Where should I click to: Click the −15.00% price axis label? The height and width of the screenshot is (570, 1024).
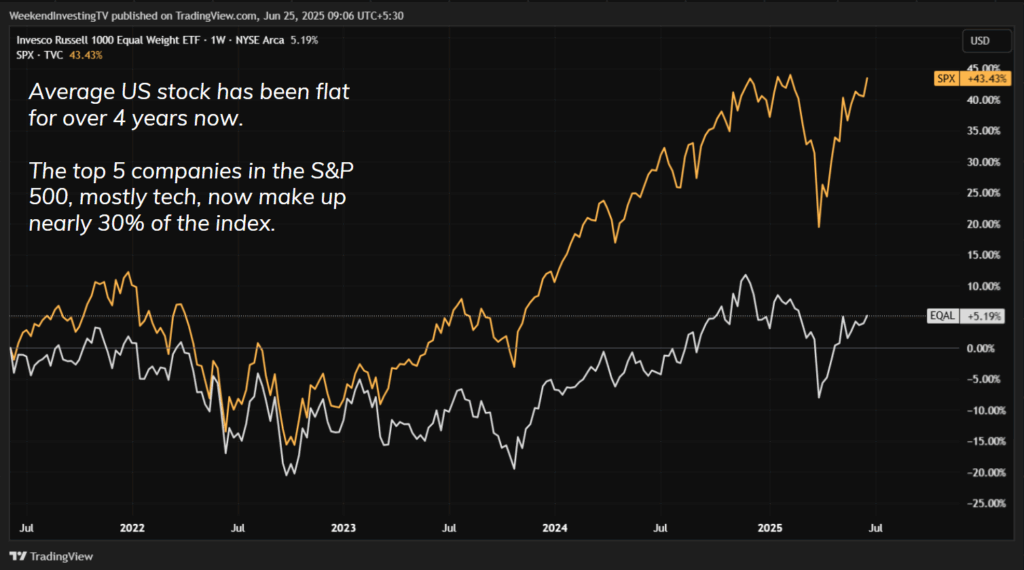point(986,441)
